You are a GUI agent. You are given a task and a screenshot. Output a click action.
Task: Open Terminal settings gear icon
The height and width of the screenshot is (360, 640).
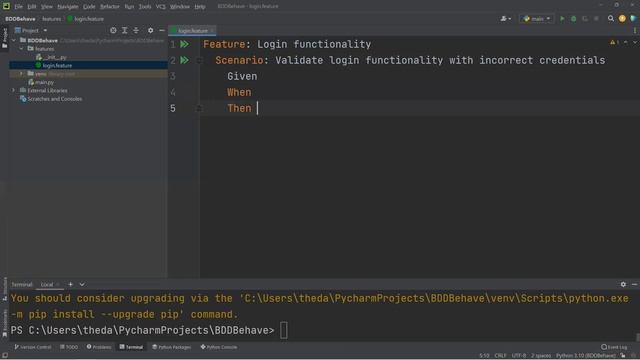pos(623,284)
